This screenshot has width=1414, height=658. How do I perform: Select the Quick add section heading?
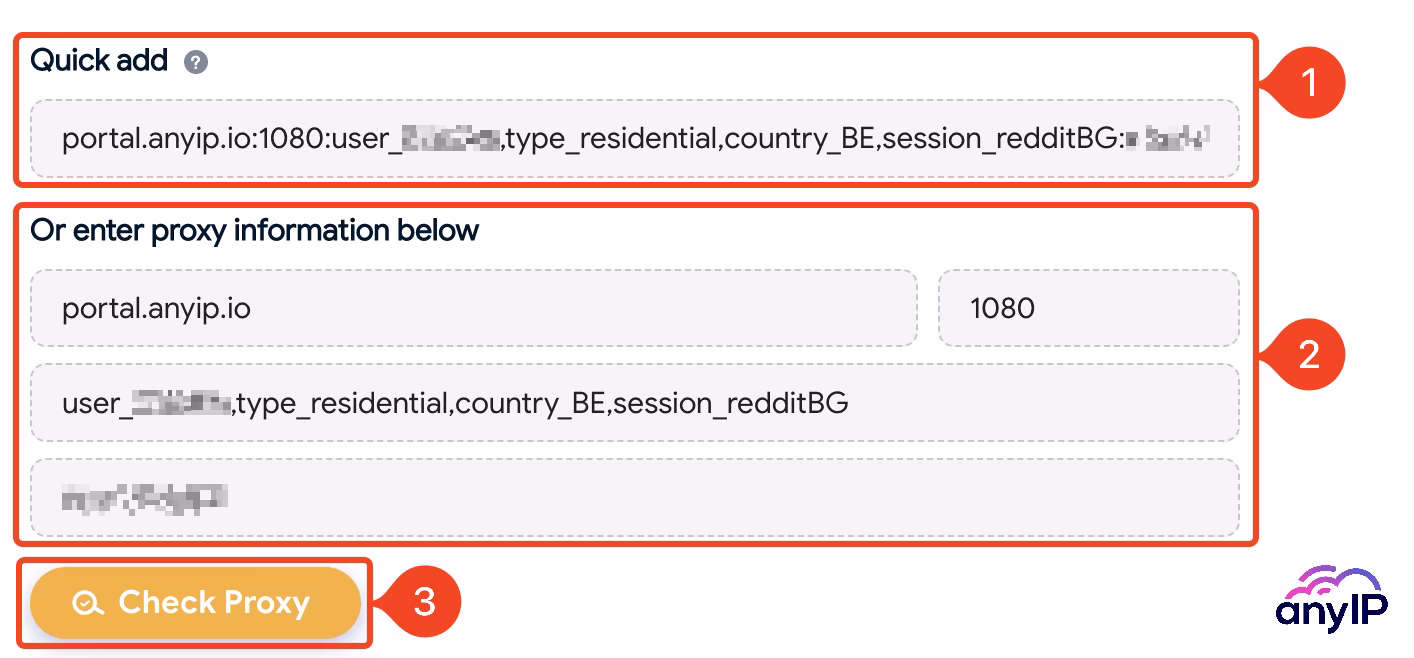click(100, 60)
